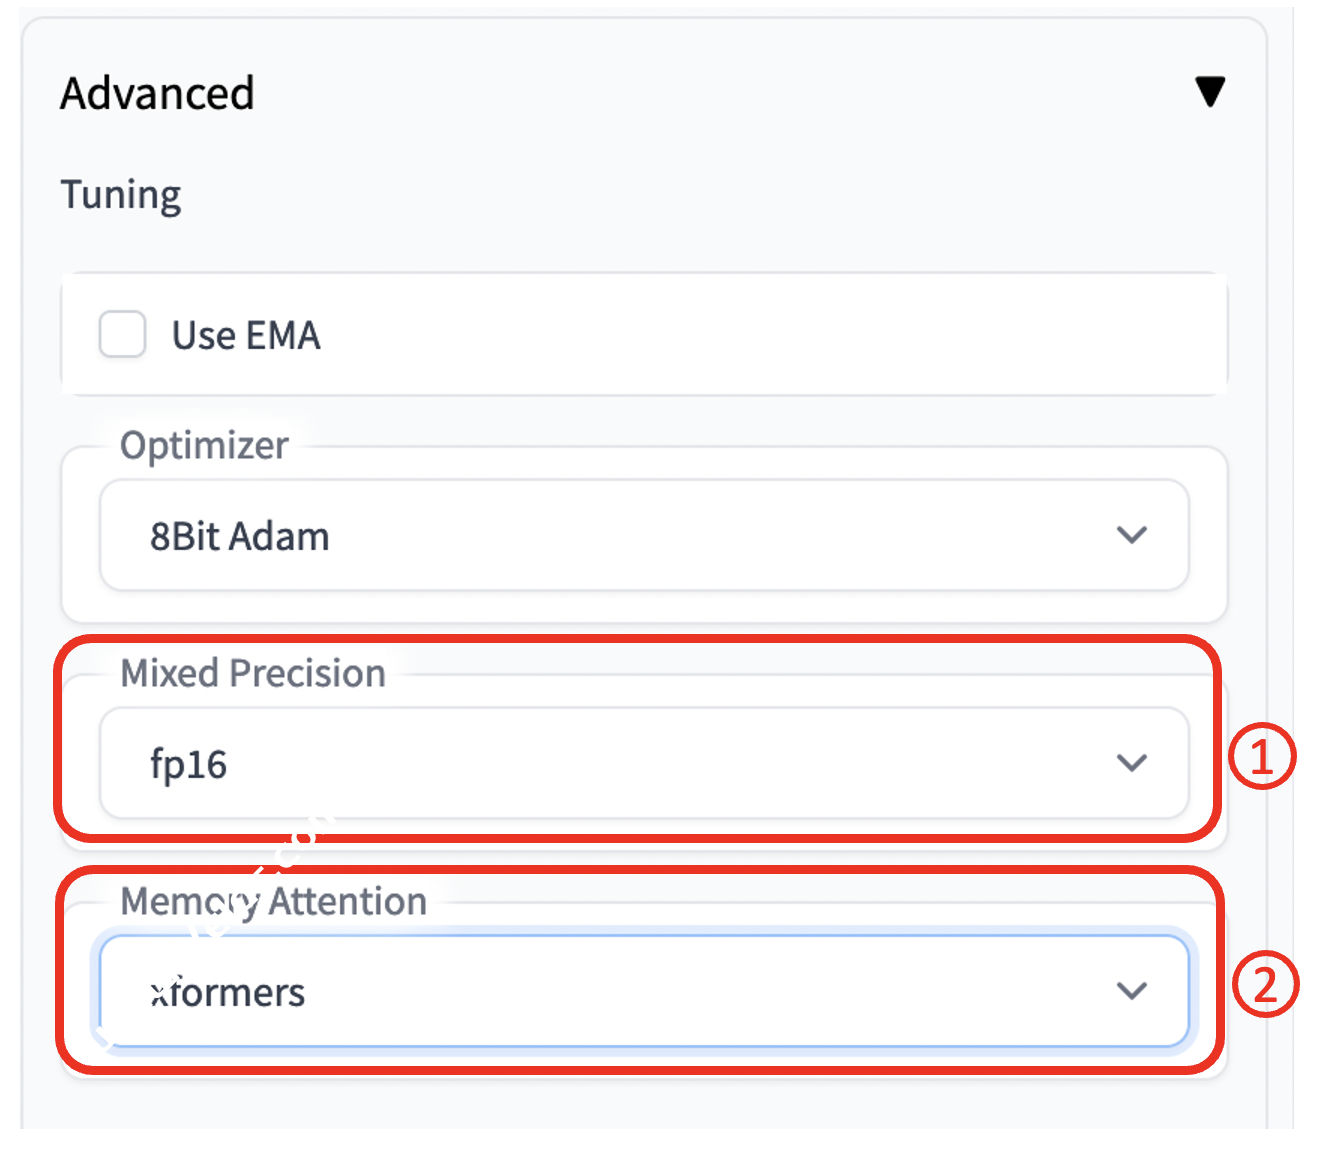This screenshot has height=1158, width=1328.
Task: Enable the Use EMA checkbox
Action: click(123, 334)
